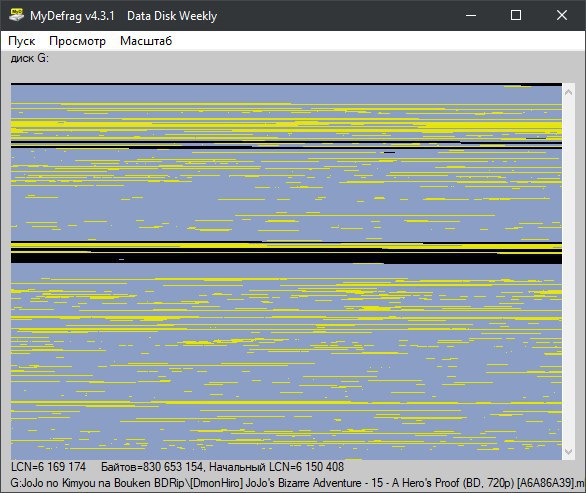
Task: Click the MyDefrag v4.3.1 title text
Action: click(72, 16)
